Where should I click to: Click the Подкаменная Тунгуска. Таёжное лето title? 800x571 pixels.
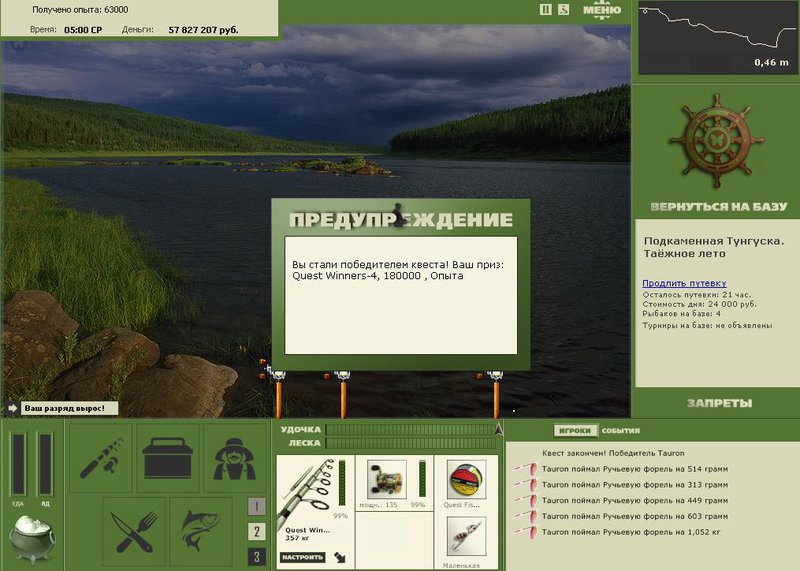714,247
